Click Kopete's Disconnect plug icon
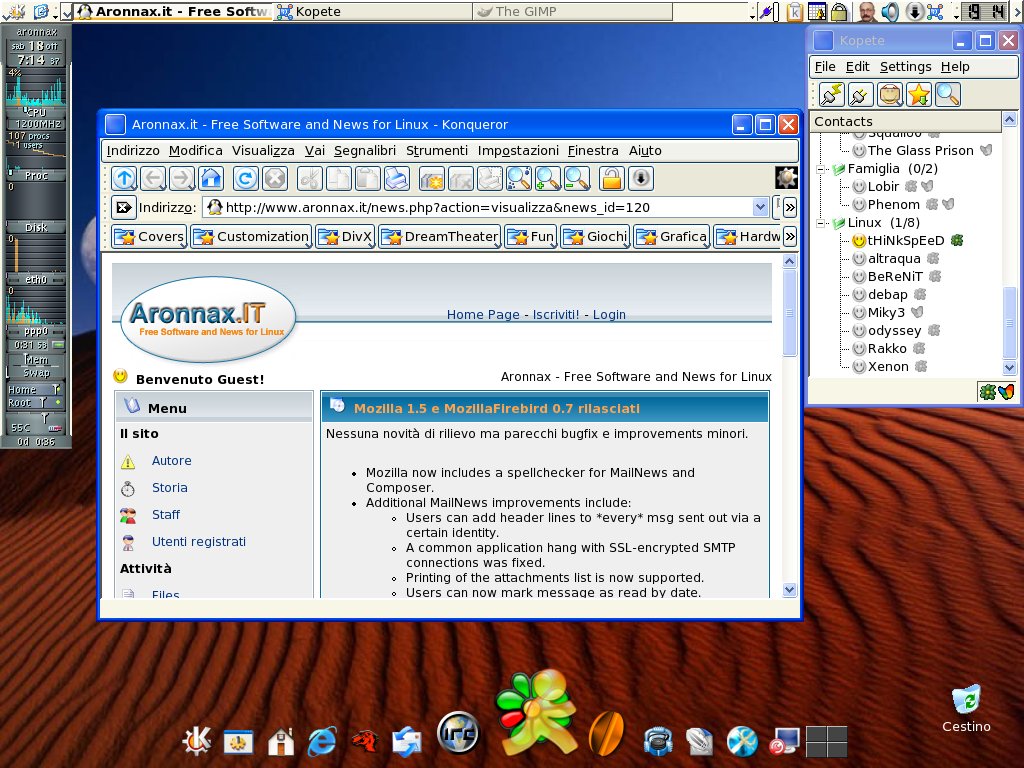Screen dimensions: 1024x768 860,95
